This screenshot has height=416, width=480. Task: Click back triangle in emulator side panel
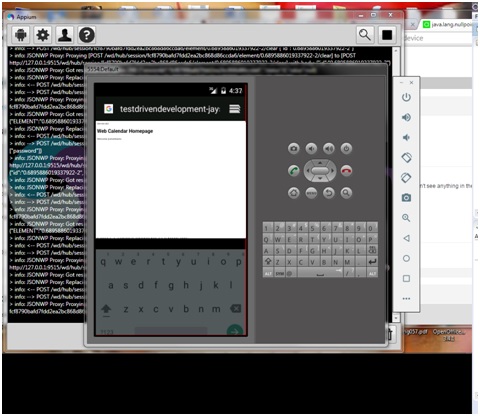tap(406, 238)
